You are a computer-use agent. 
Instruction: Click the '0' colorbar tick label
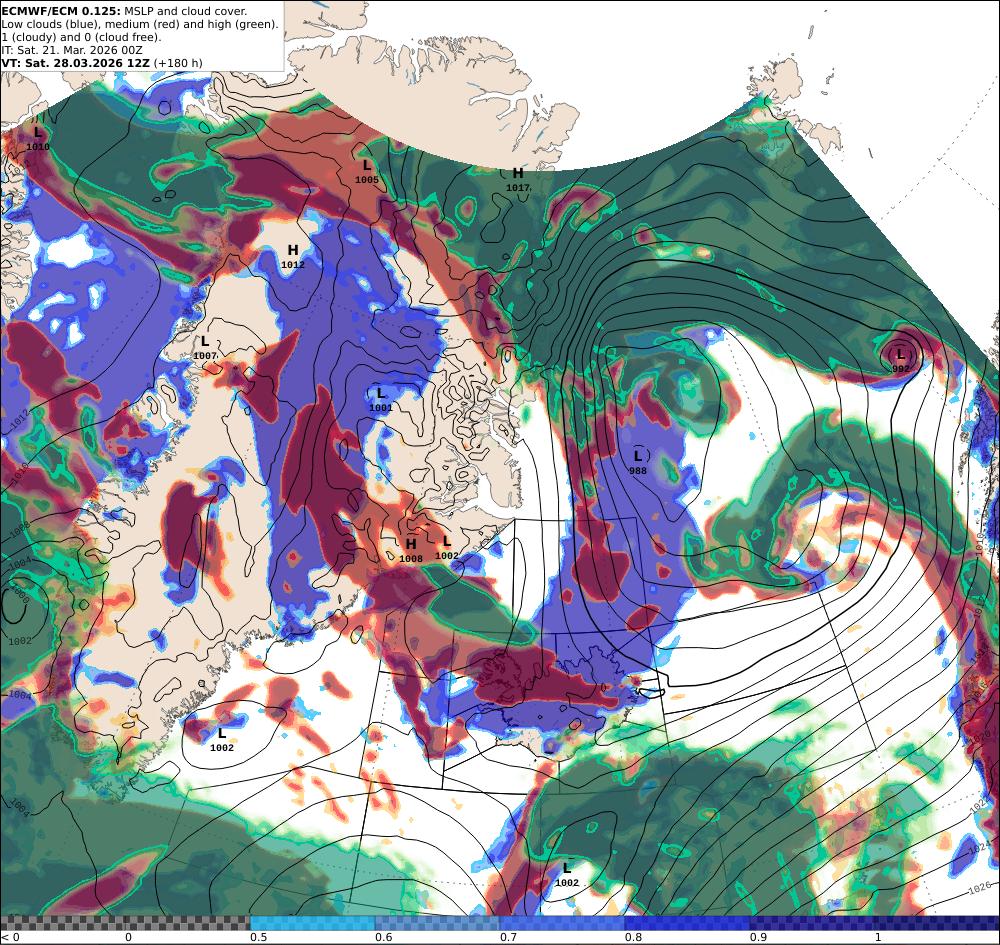coord(128,937)
